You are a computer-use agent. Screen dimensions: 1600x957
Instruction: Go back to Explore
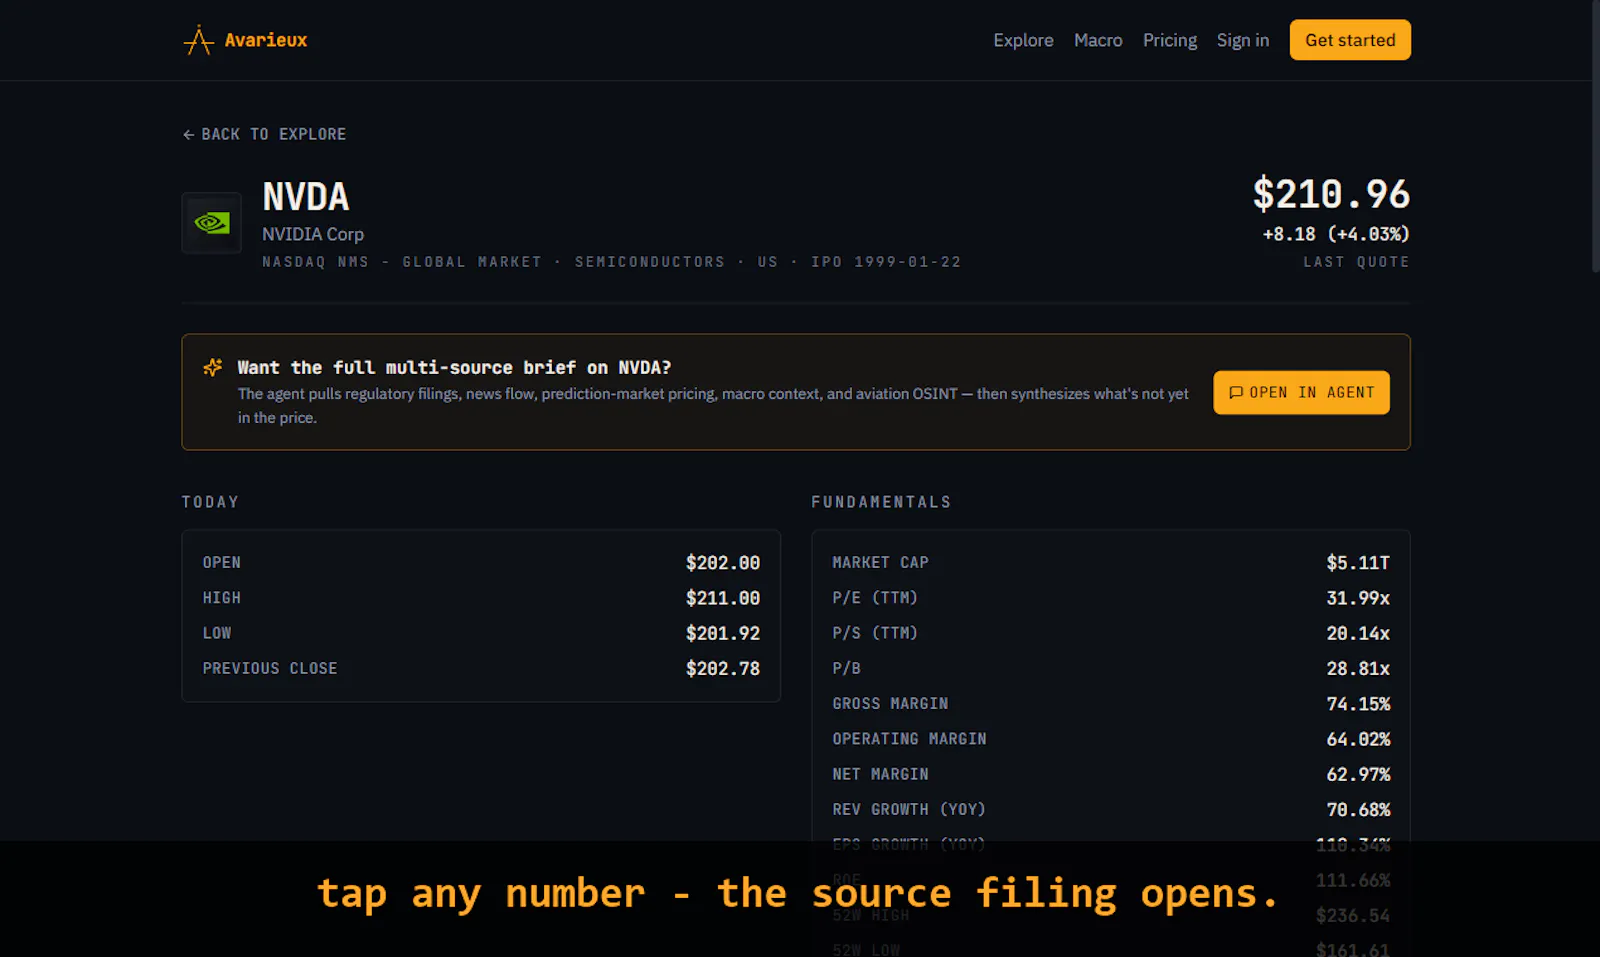(264, 134)
